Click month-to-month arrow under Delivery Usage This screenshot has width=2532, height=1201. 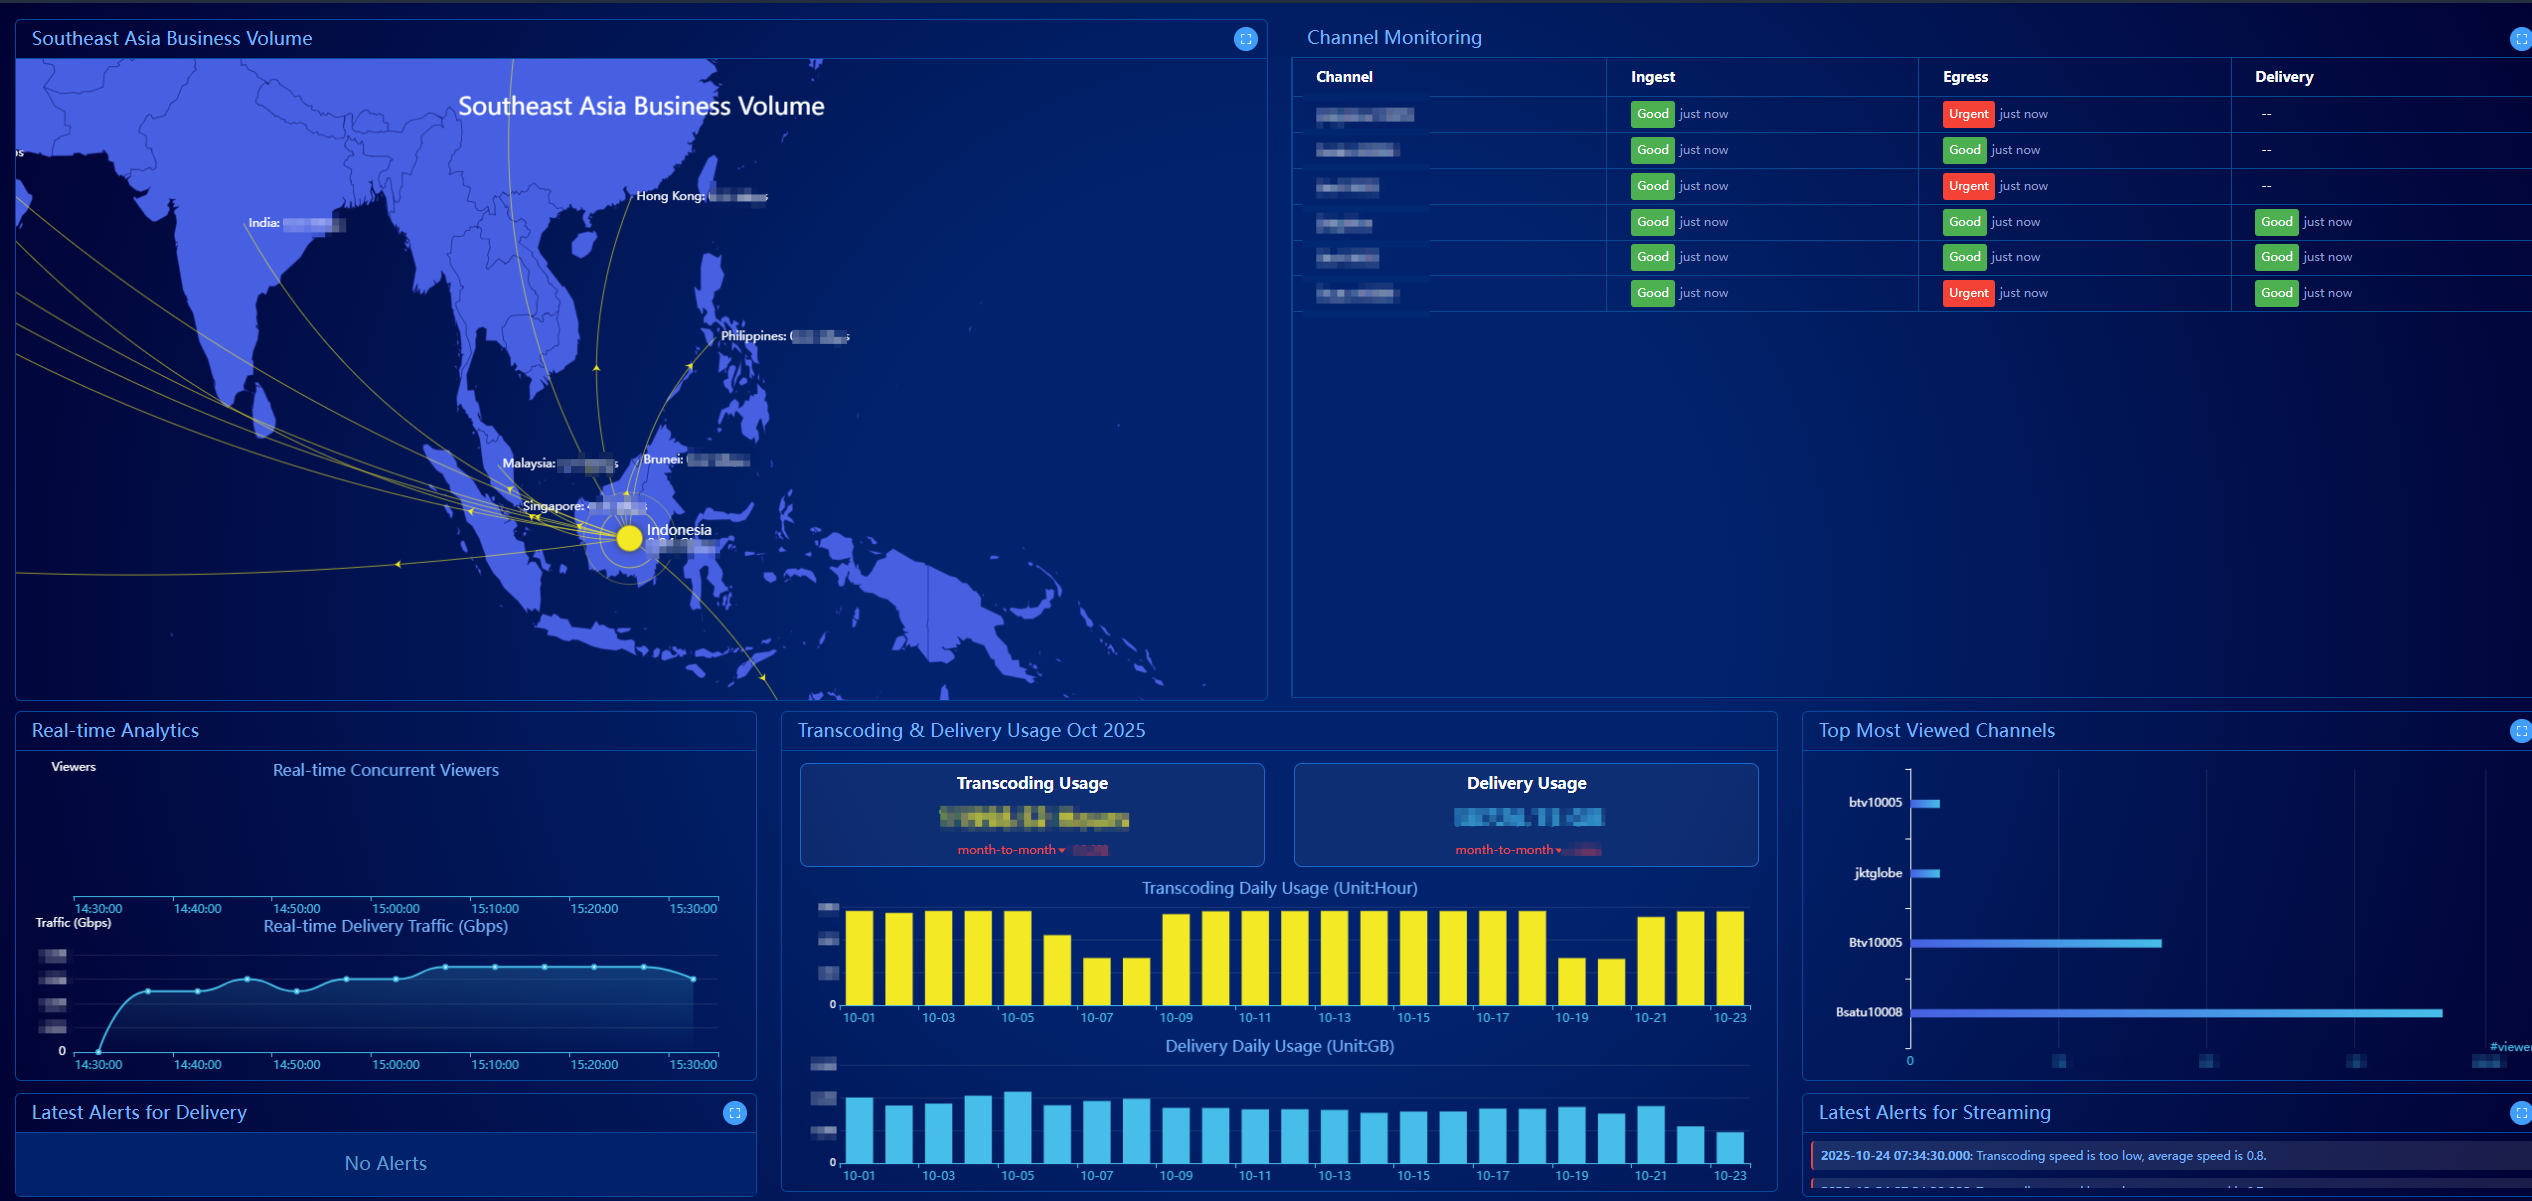pos(1559,850)
